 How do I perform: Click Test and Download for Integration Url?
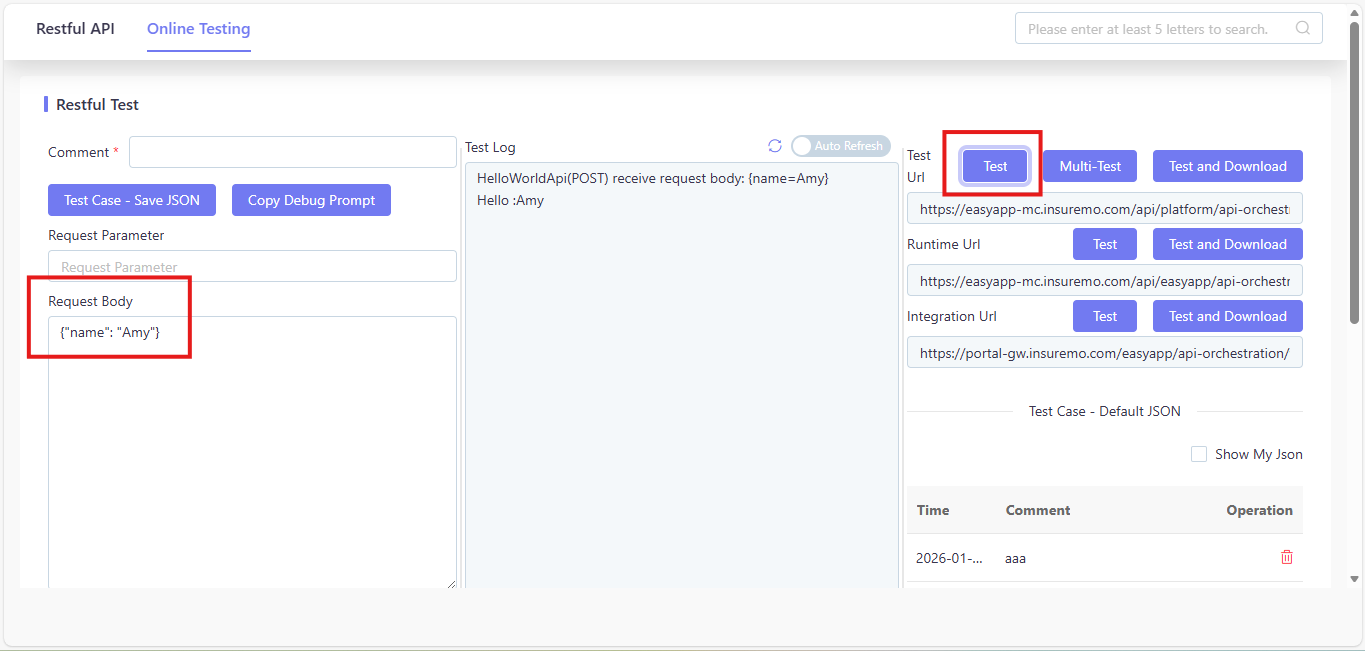tap(1228, 316)
